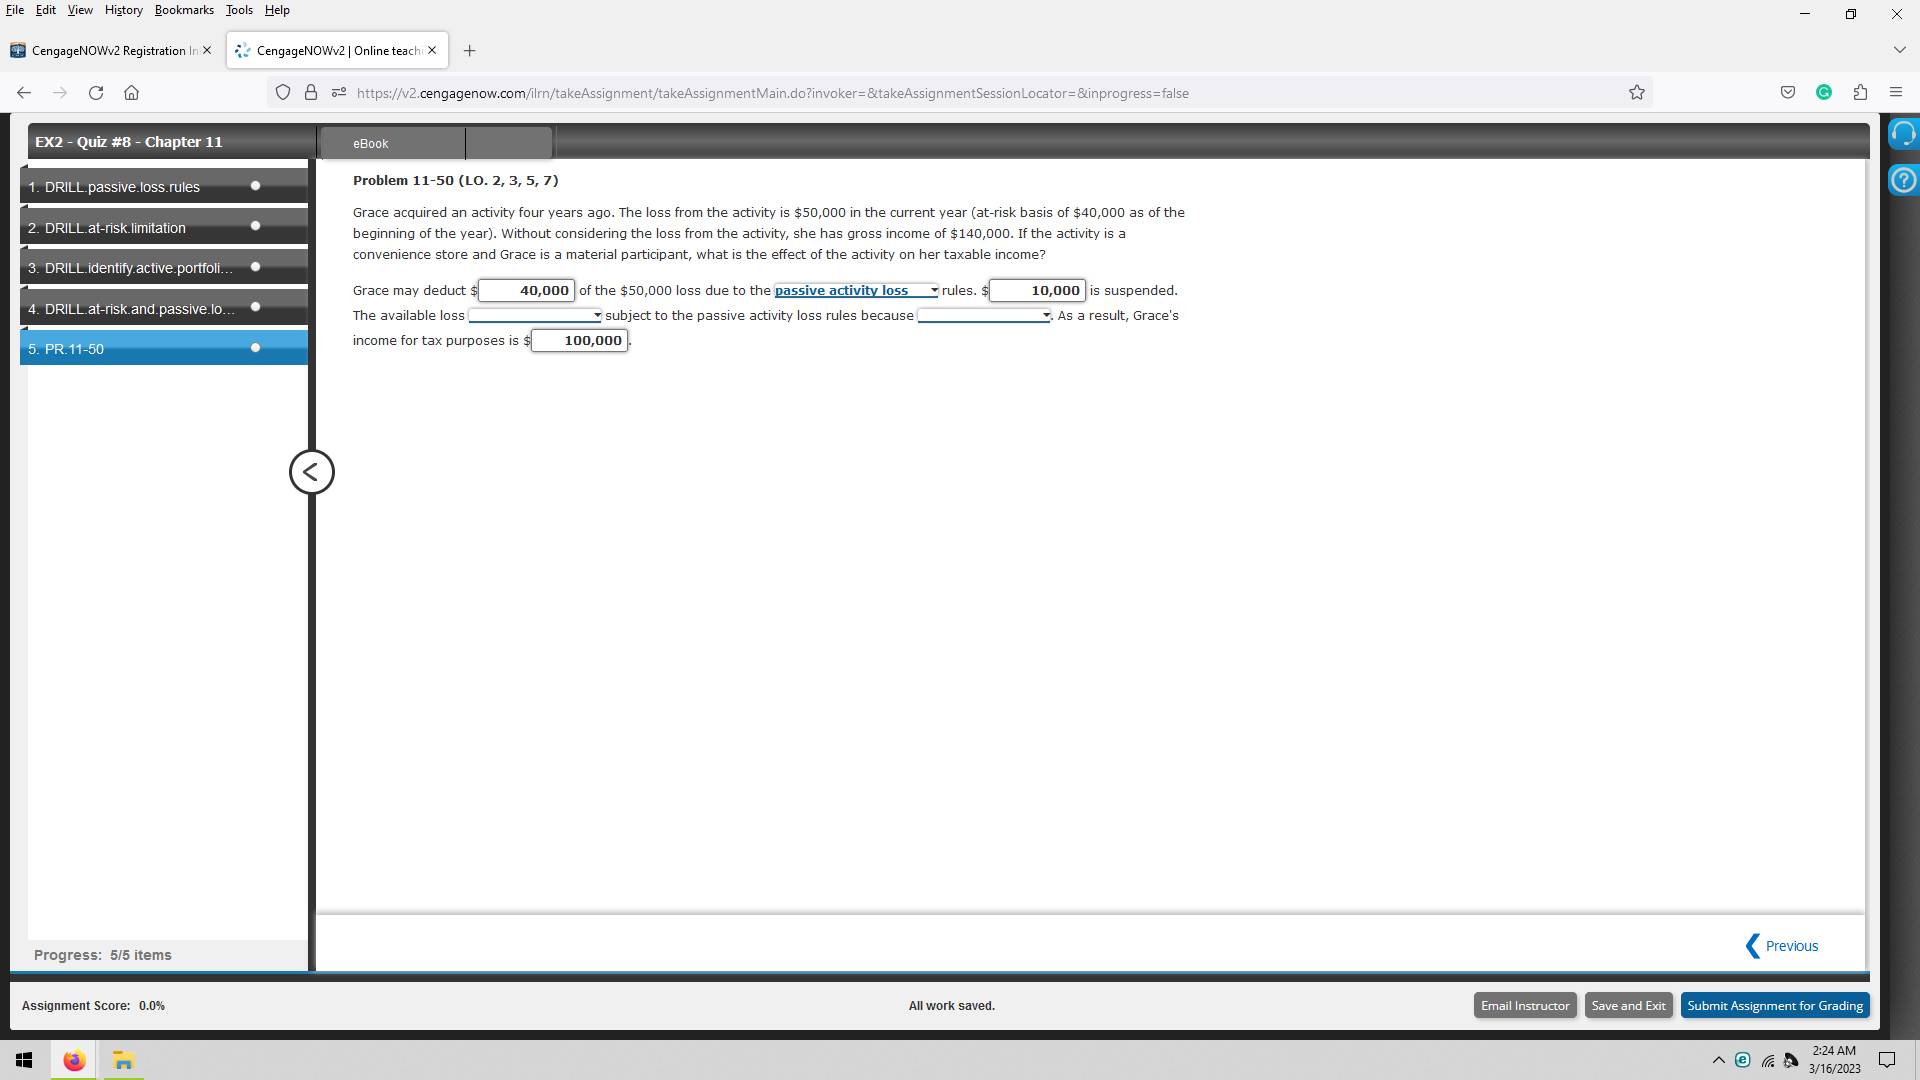Open the Bookmarks menu

pos(184,10)
